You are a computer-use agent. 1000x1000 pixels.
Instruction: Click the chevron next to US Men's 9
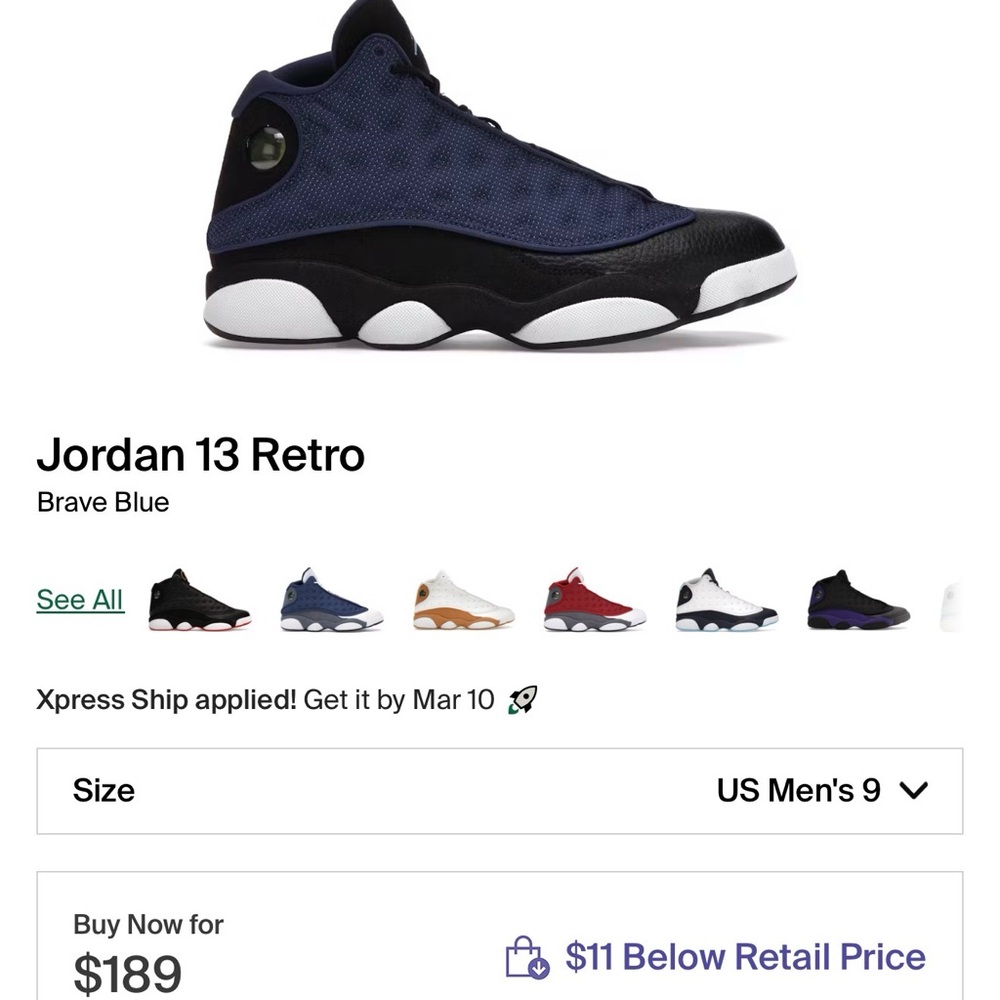[913, 790]
